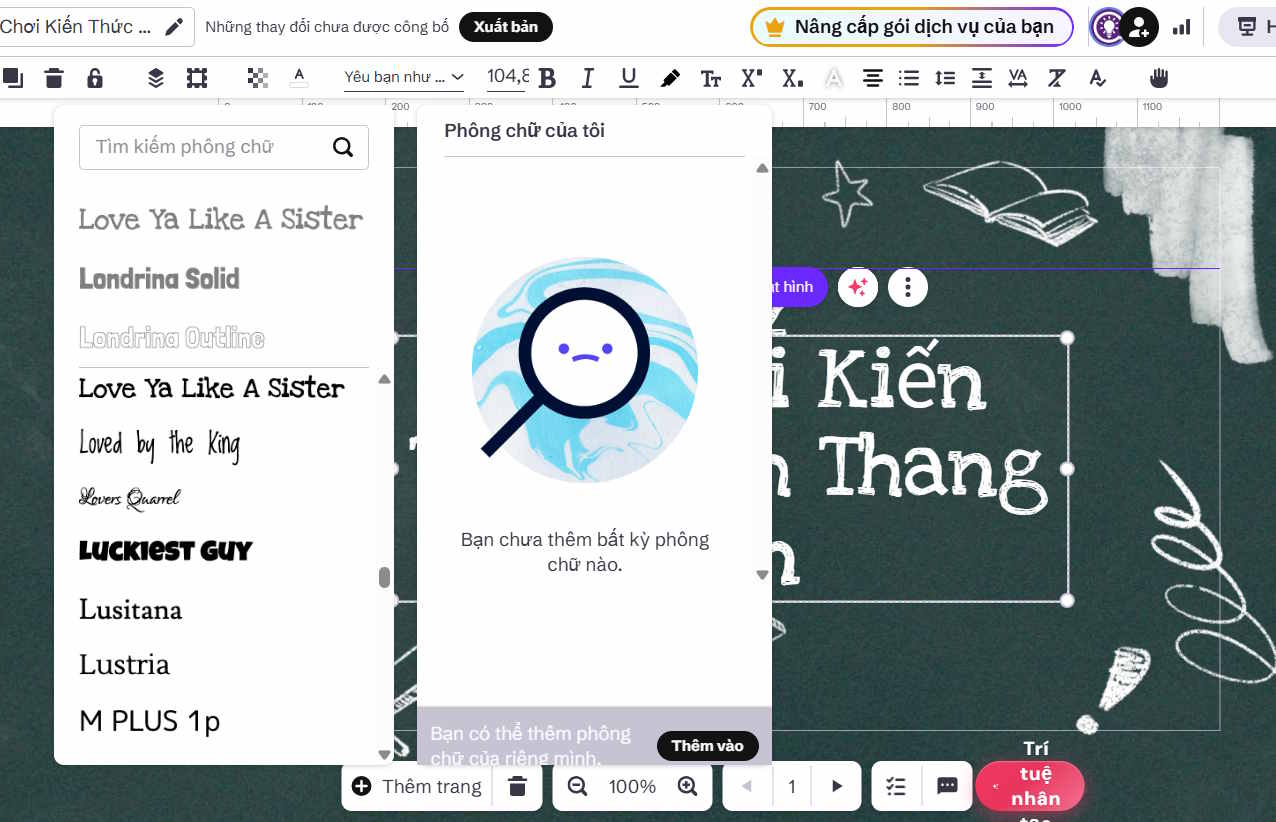Click the Xuất bản publish button
The image size is (1276, 822).
point(505,27)
